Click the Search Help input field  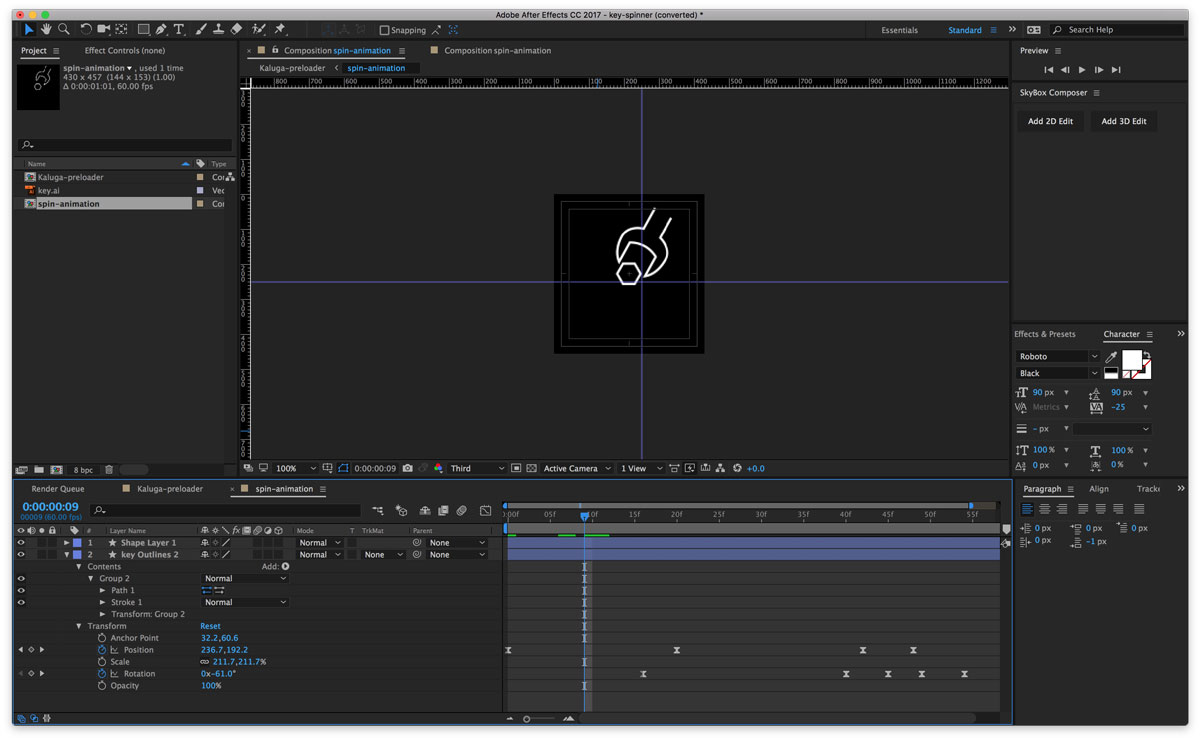coord(1115,30)
